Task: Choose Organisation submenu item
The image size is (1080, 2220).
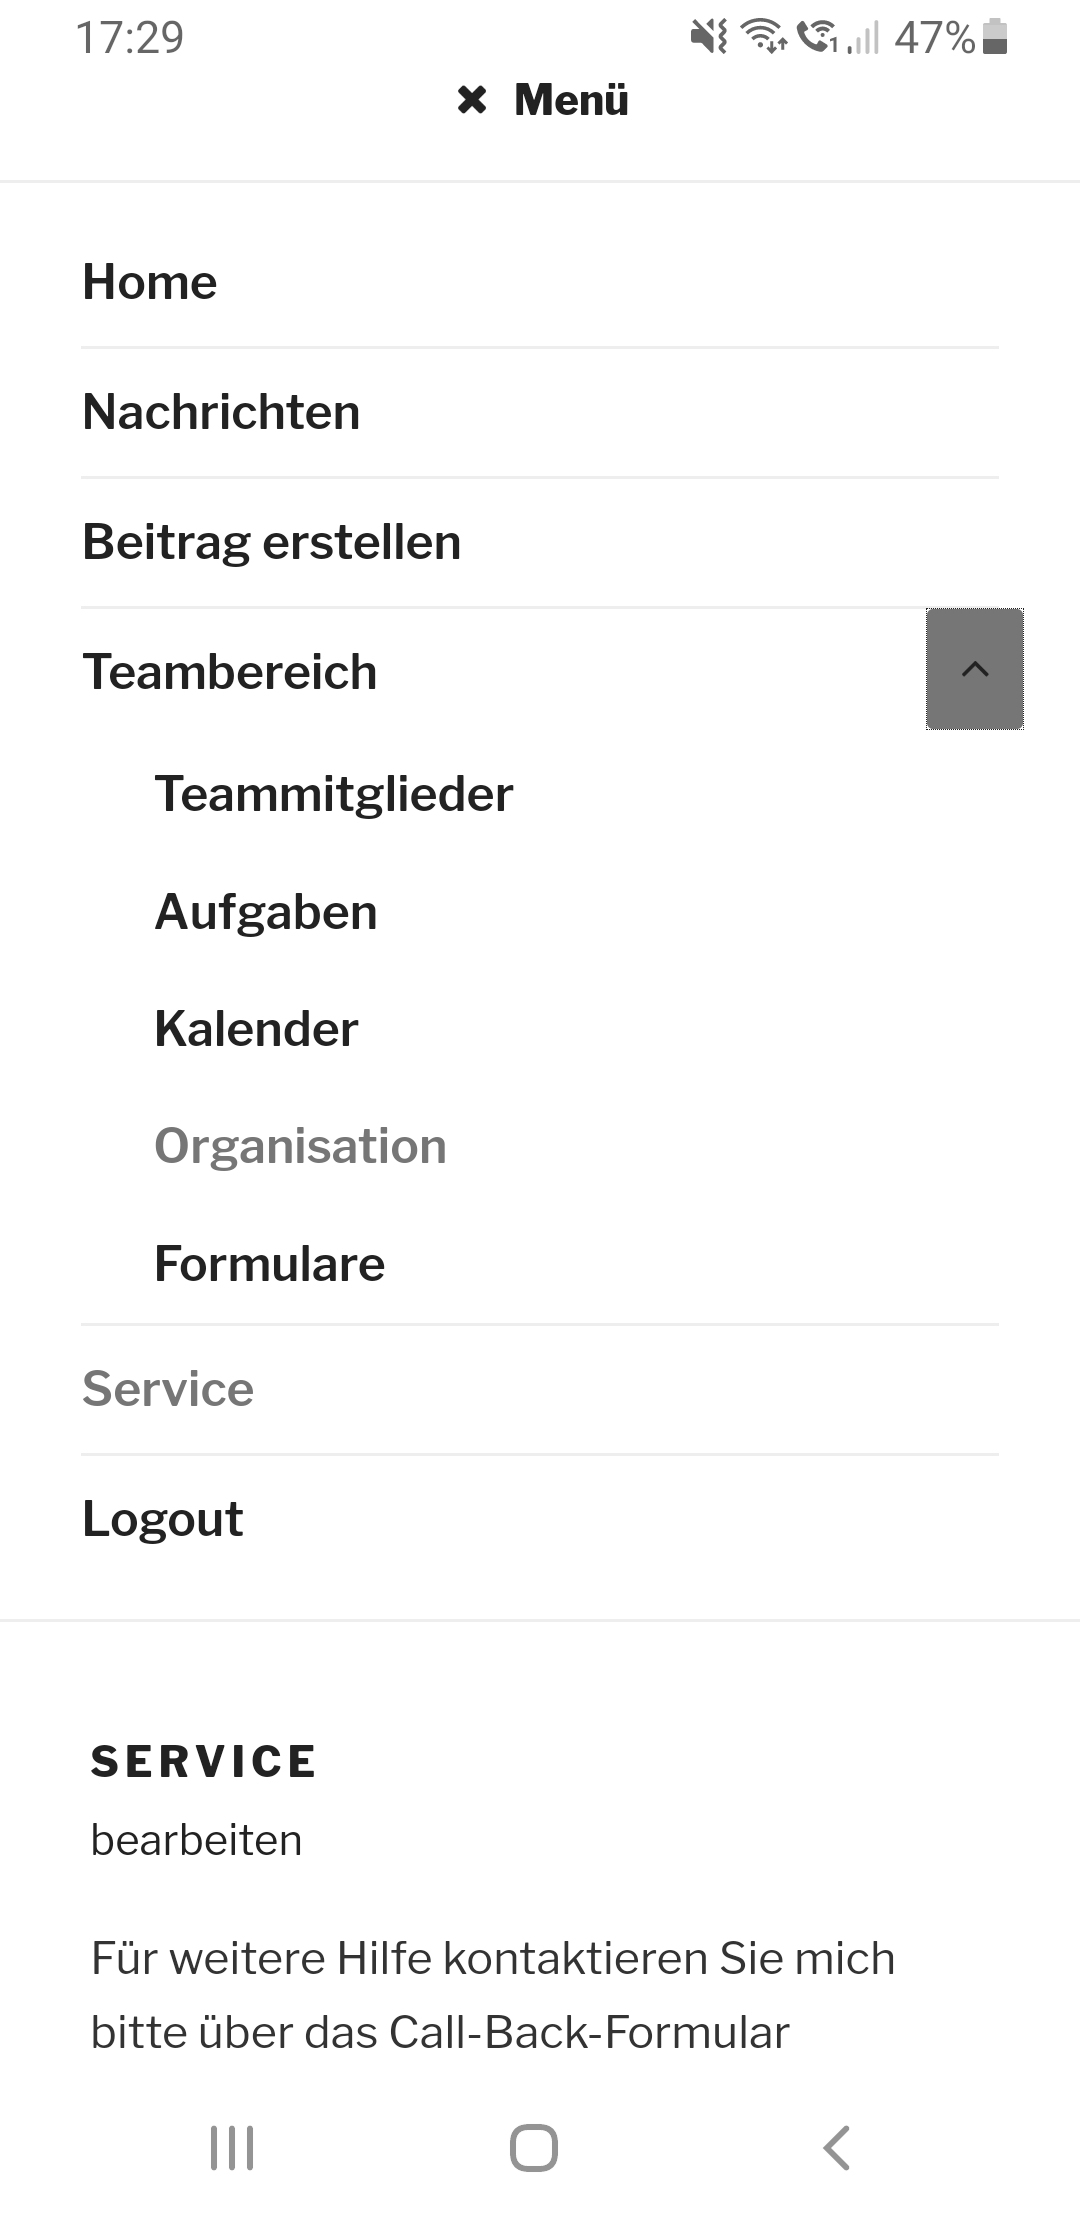Action: [x=300, y=1146]
